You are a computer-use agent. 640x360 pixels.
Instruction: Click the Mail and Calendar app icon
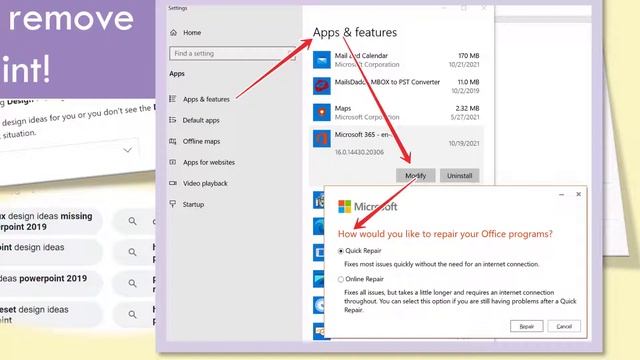pyautogui.click(x=322, y=60)
